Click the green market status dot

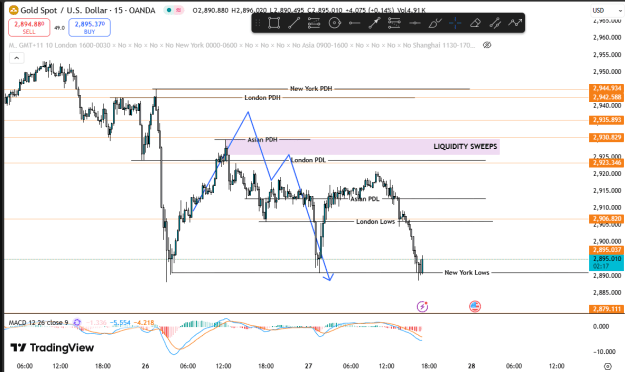169,10
